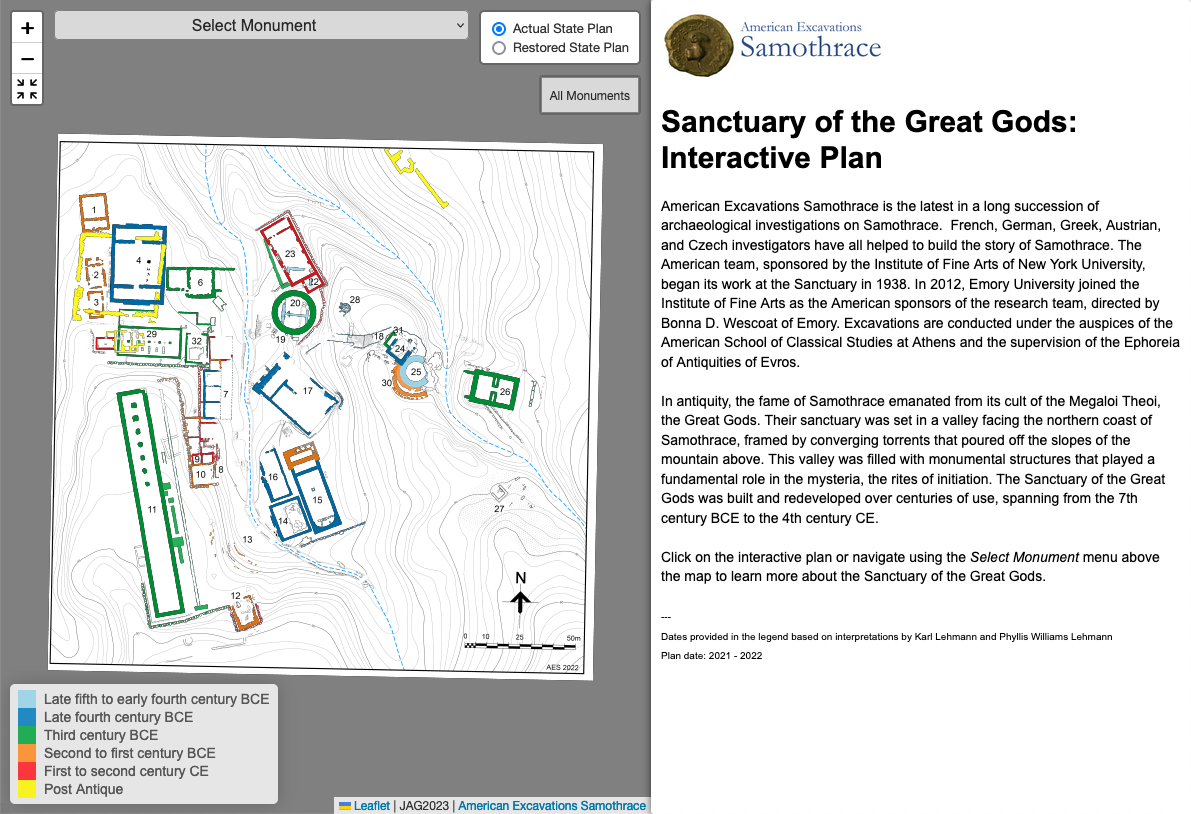1191x814 pixels.
Task: Open the Leaflet link
Action: 371,806
